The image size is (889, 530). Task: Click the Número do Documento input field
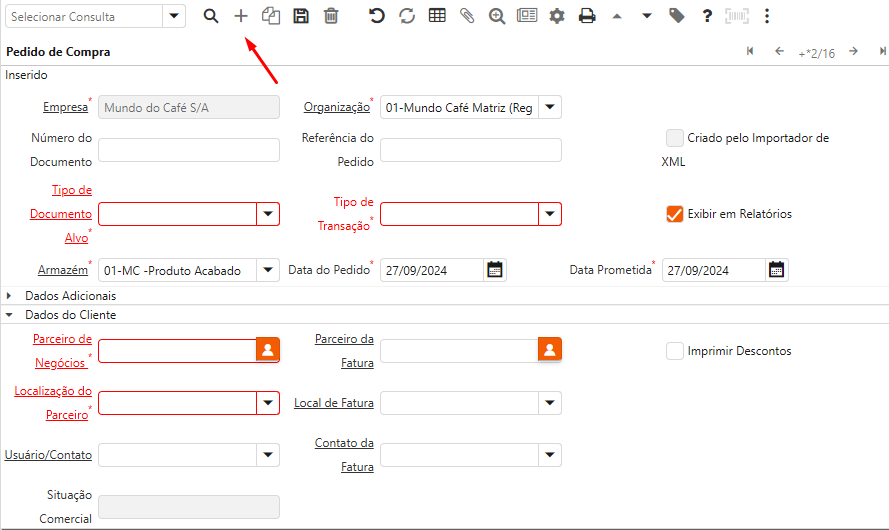[x=189, y=150]
